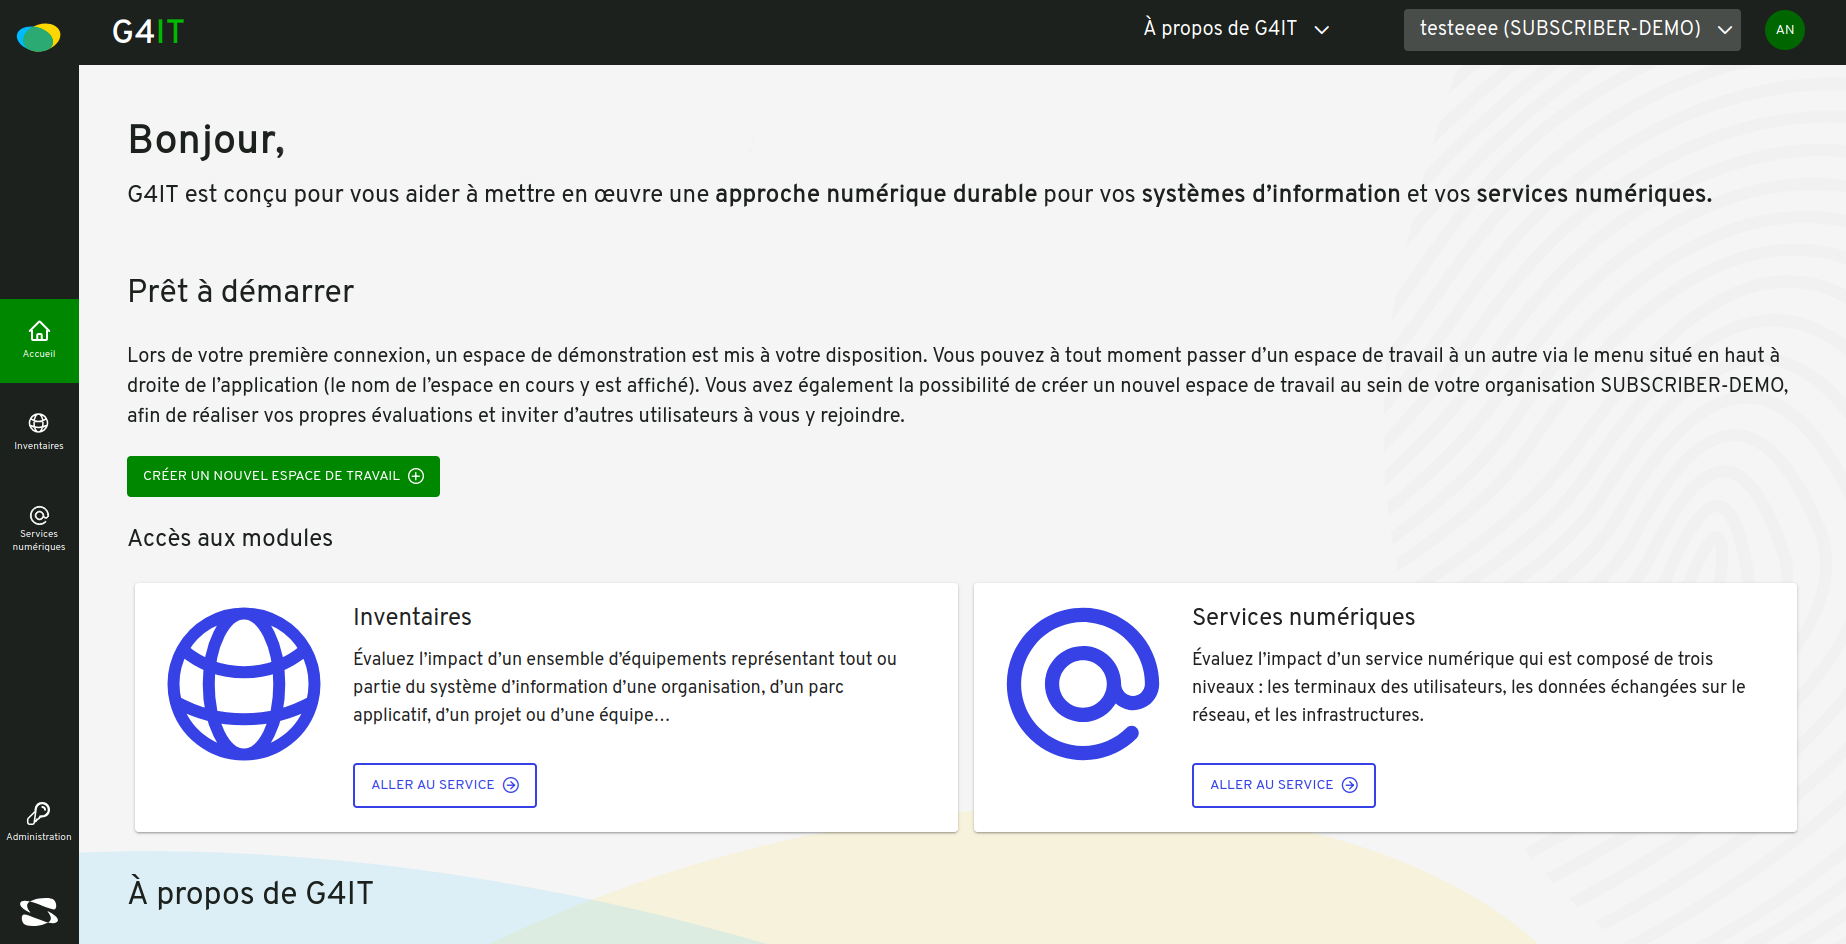Click Créer un nouvel espace de travail

tap(283, 476)
